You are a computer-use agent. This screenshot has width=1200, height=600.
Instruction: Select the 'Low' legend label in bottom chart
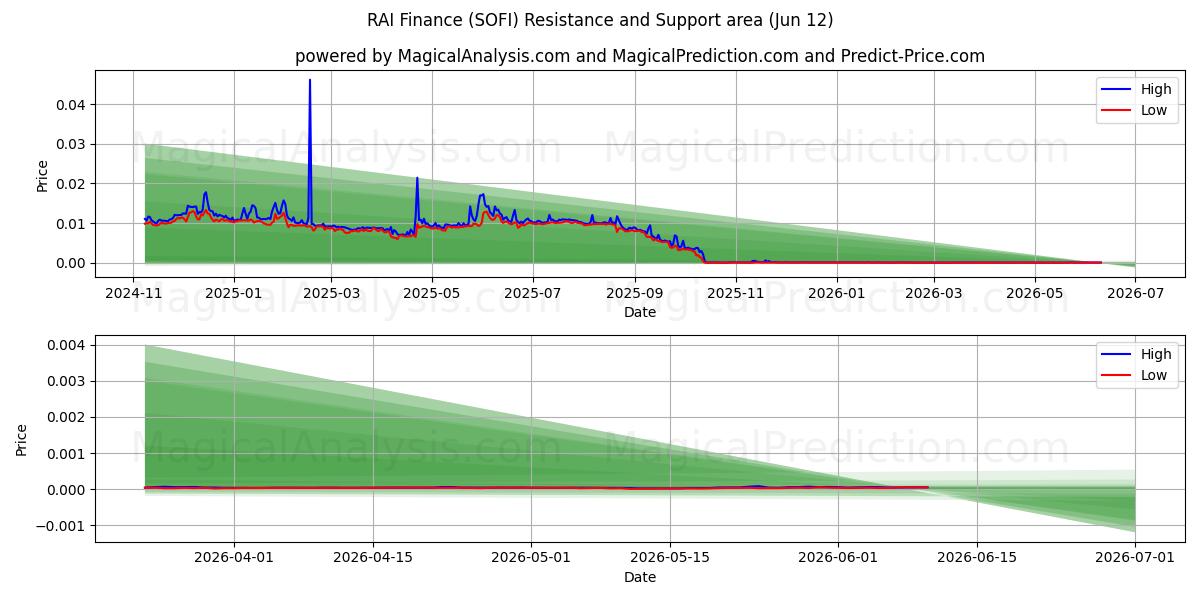1154,375
